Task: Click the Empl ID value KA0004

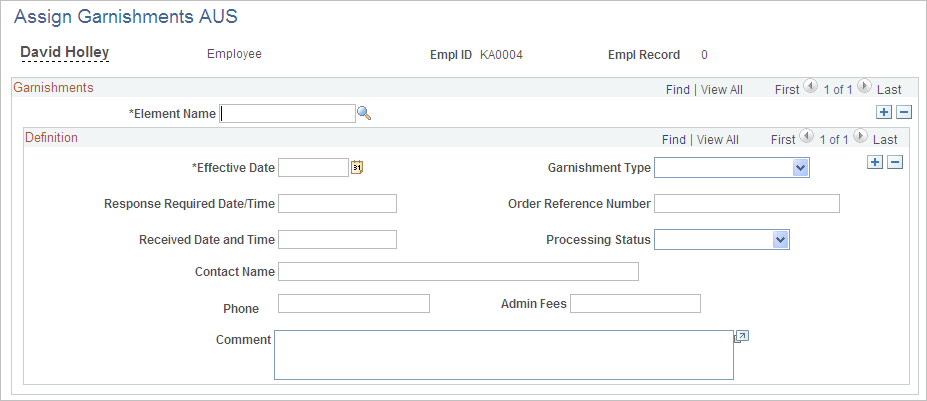Action: (501, 55)
